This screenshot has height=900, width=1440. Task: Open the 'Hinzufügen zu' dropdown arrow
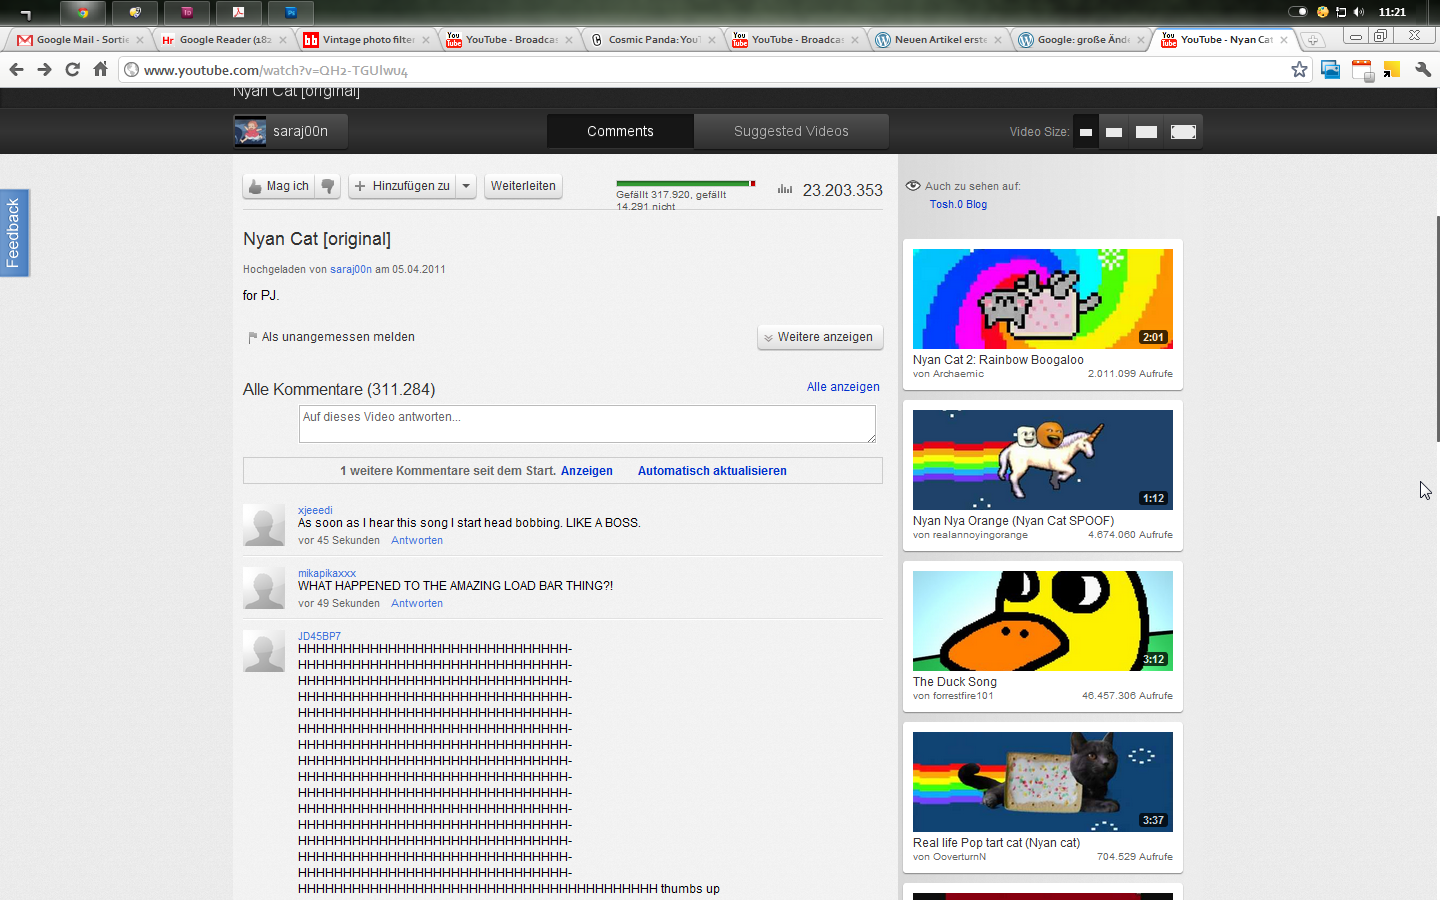[466, 186]
